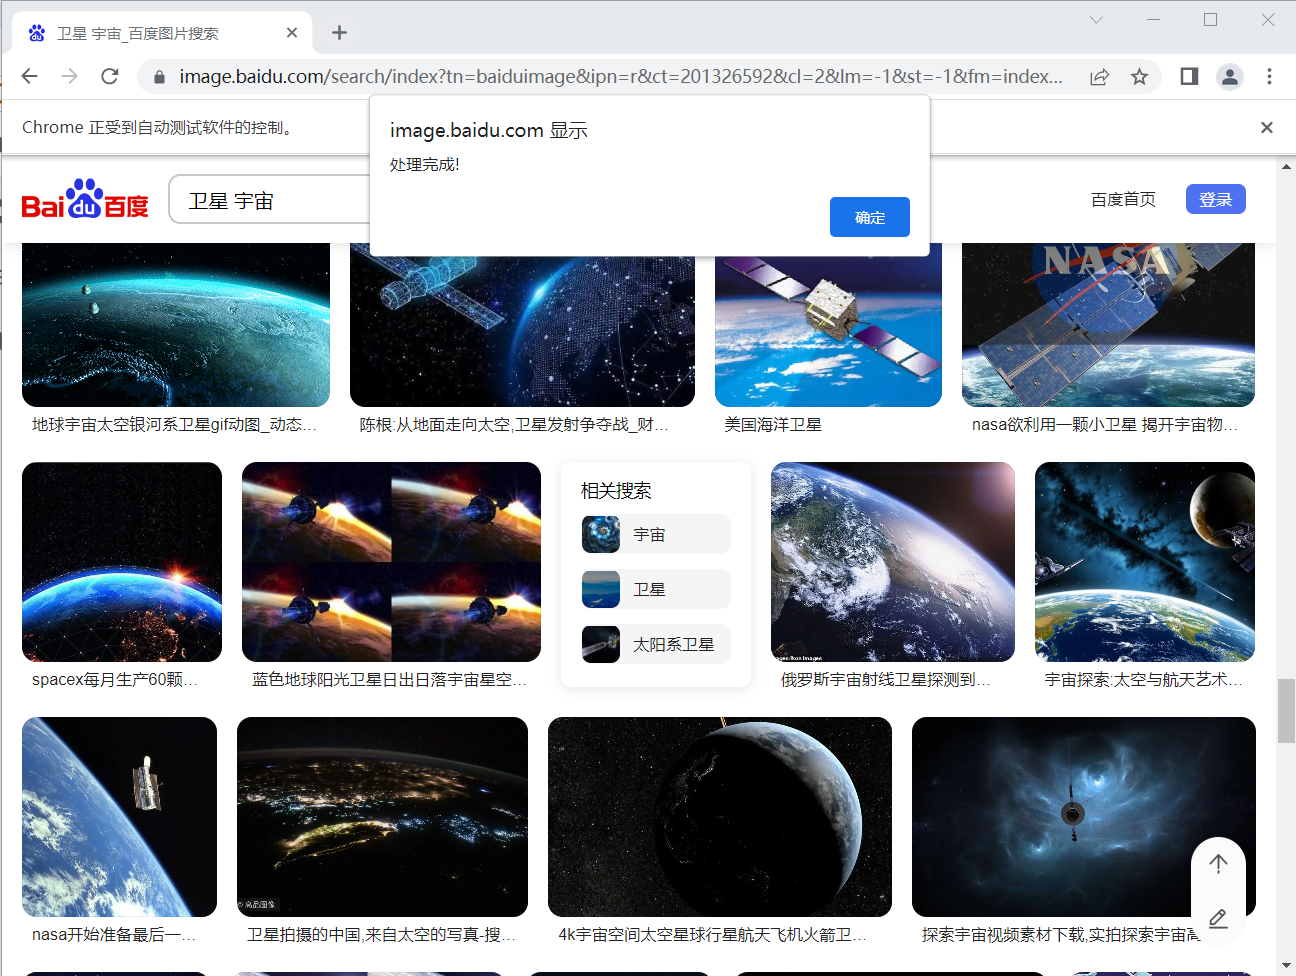The image size is (1296, 976).
Task: Open the browser side panel icon
Action: click(x=1188, y=76)
